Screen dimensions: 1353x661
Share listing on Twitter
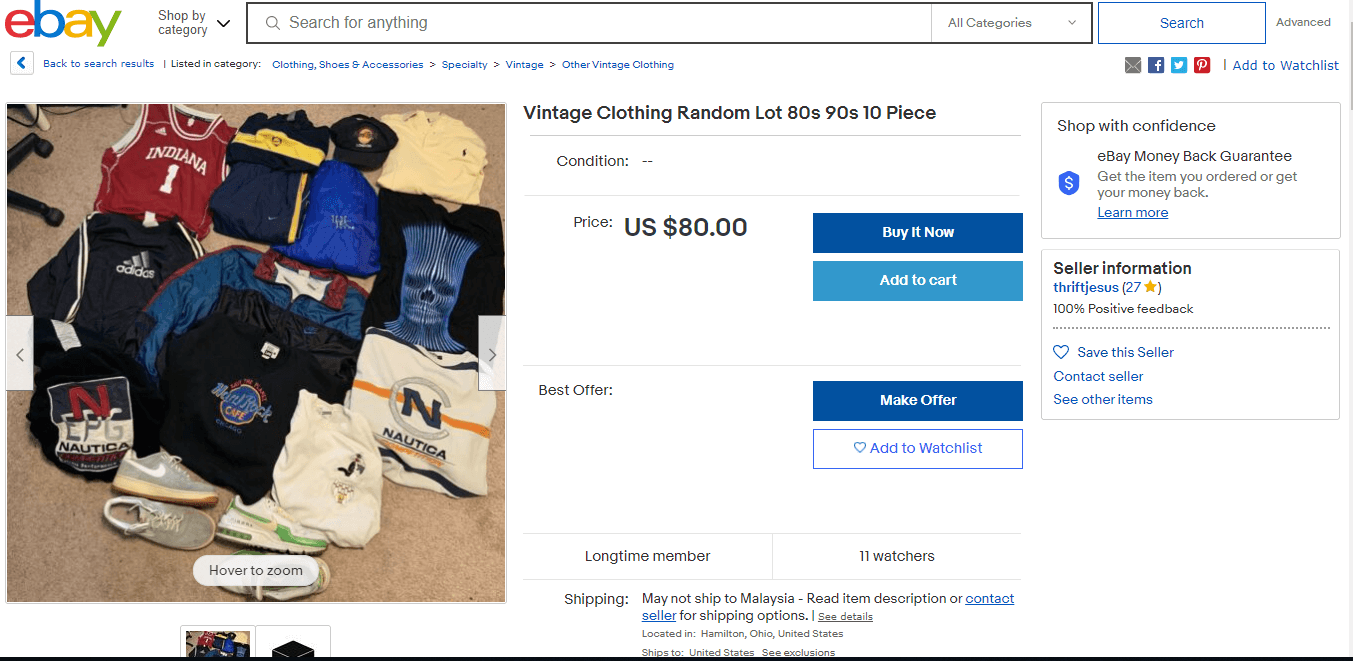1179,65
